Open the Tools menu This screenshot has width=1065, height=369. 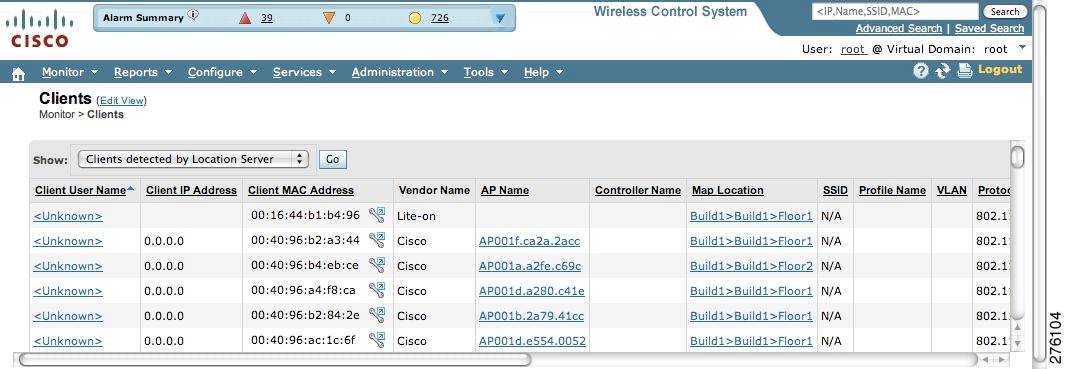click(486, 72)
